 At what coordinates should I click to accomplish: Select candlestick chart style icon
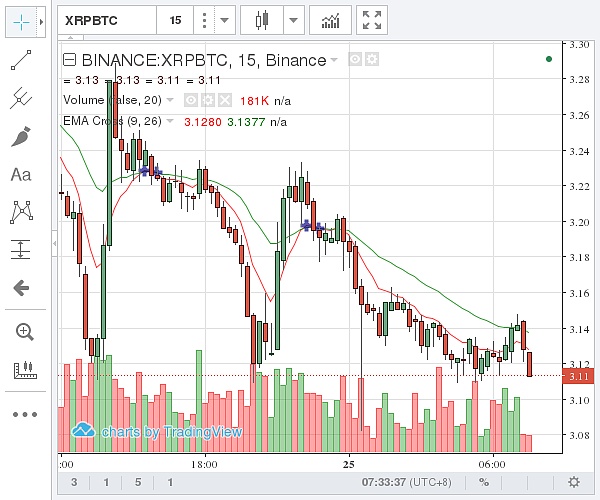(x=262, y=20)
